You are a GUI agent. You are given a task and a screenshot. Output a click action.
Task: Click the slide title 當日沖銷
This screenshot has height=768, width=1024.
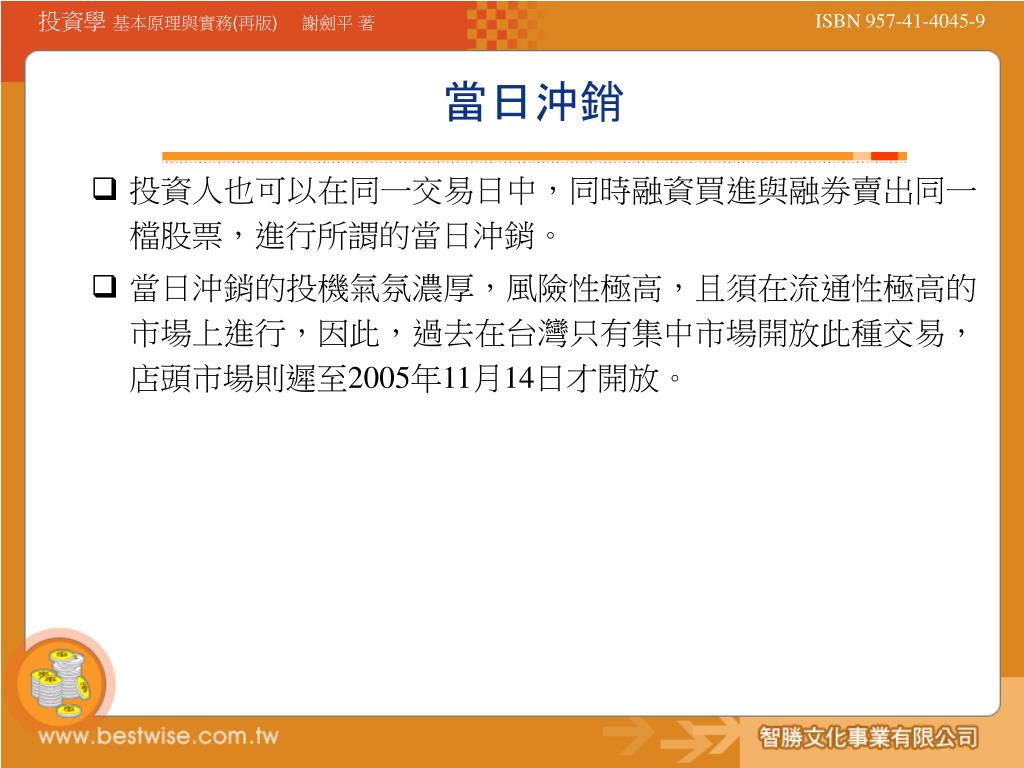pos(534,103)
